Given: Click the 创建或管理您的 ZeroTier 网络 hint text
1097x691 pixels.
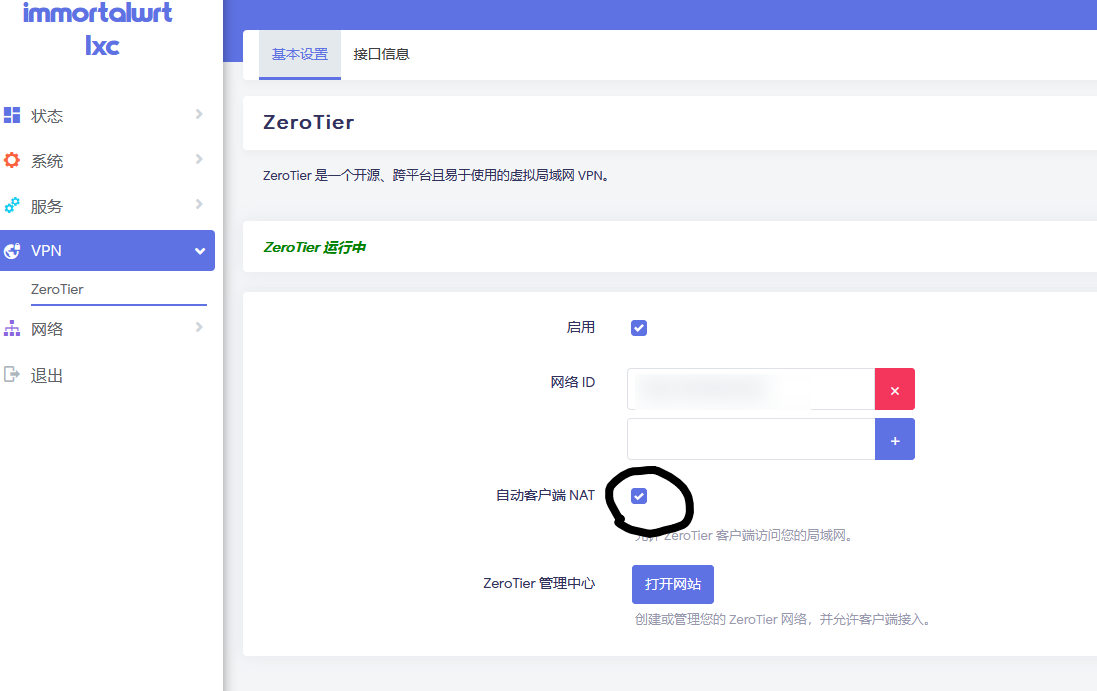Looking at the screenshot, I should (782, 620).
